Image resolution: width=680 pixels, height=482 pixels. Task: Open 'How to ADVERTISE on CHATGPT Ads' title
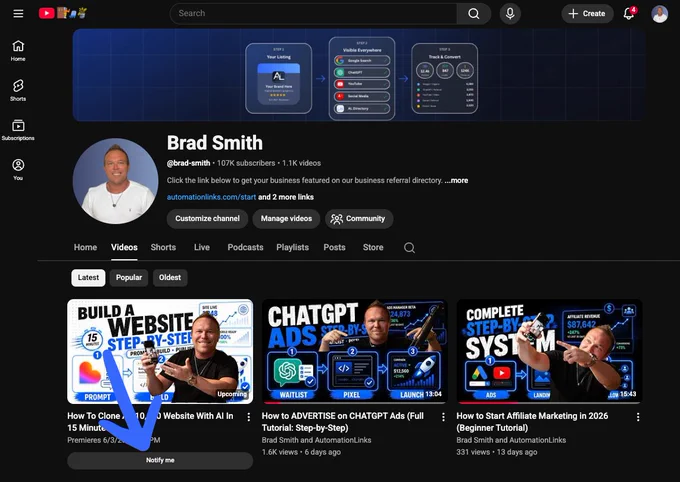click(343, 422)
